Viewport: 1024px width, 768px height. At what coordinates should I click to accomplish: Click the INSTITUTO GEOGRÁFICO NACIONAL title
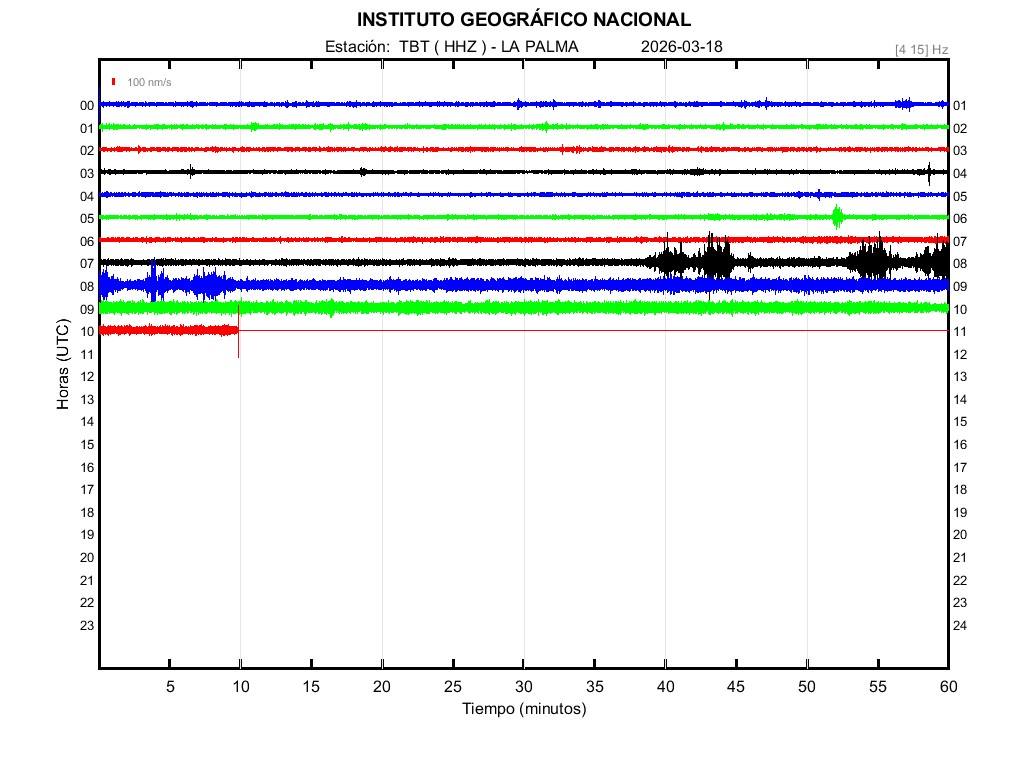pos(523,20)
